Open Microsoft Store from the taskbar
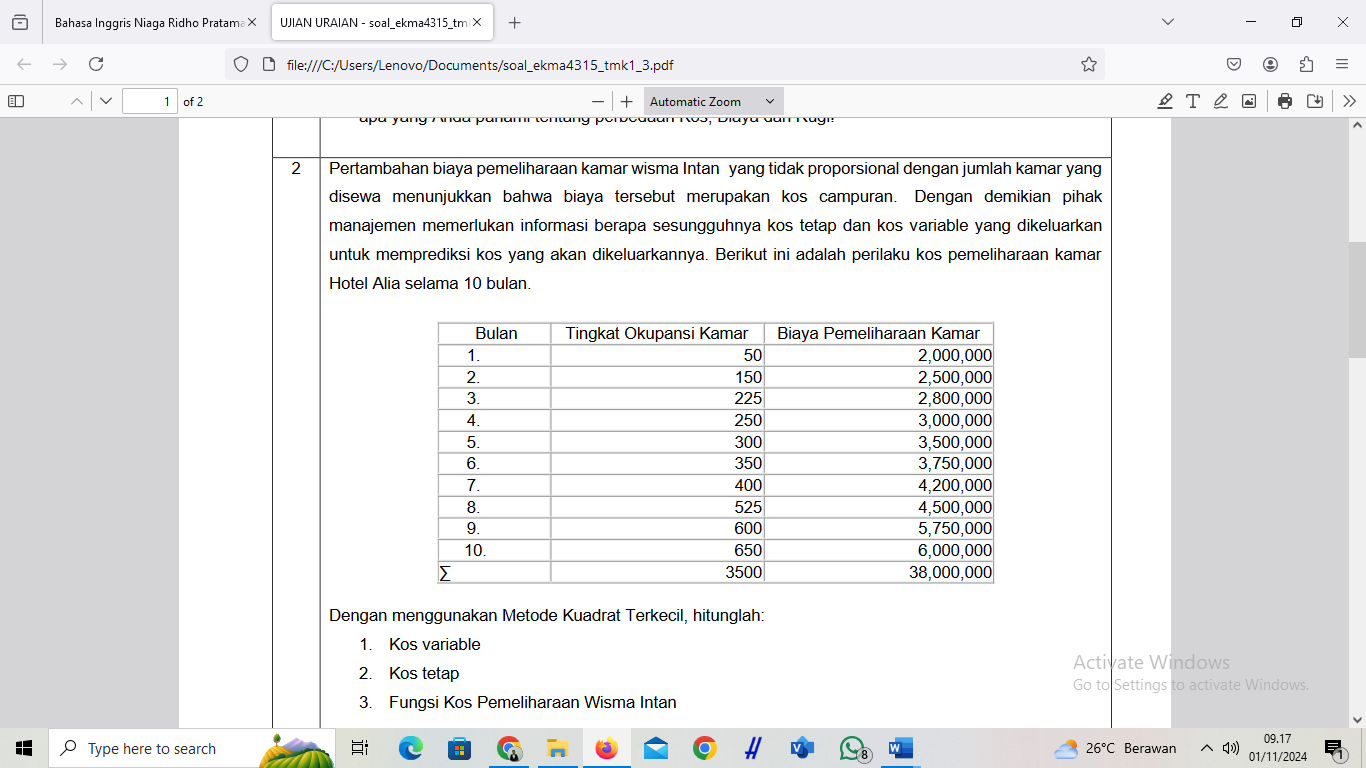 pyautogui.click(x=459, y=748)
